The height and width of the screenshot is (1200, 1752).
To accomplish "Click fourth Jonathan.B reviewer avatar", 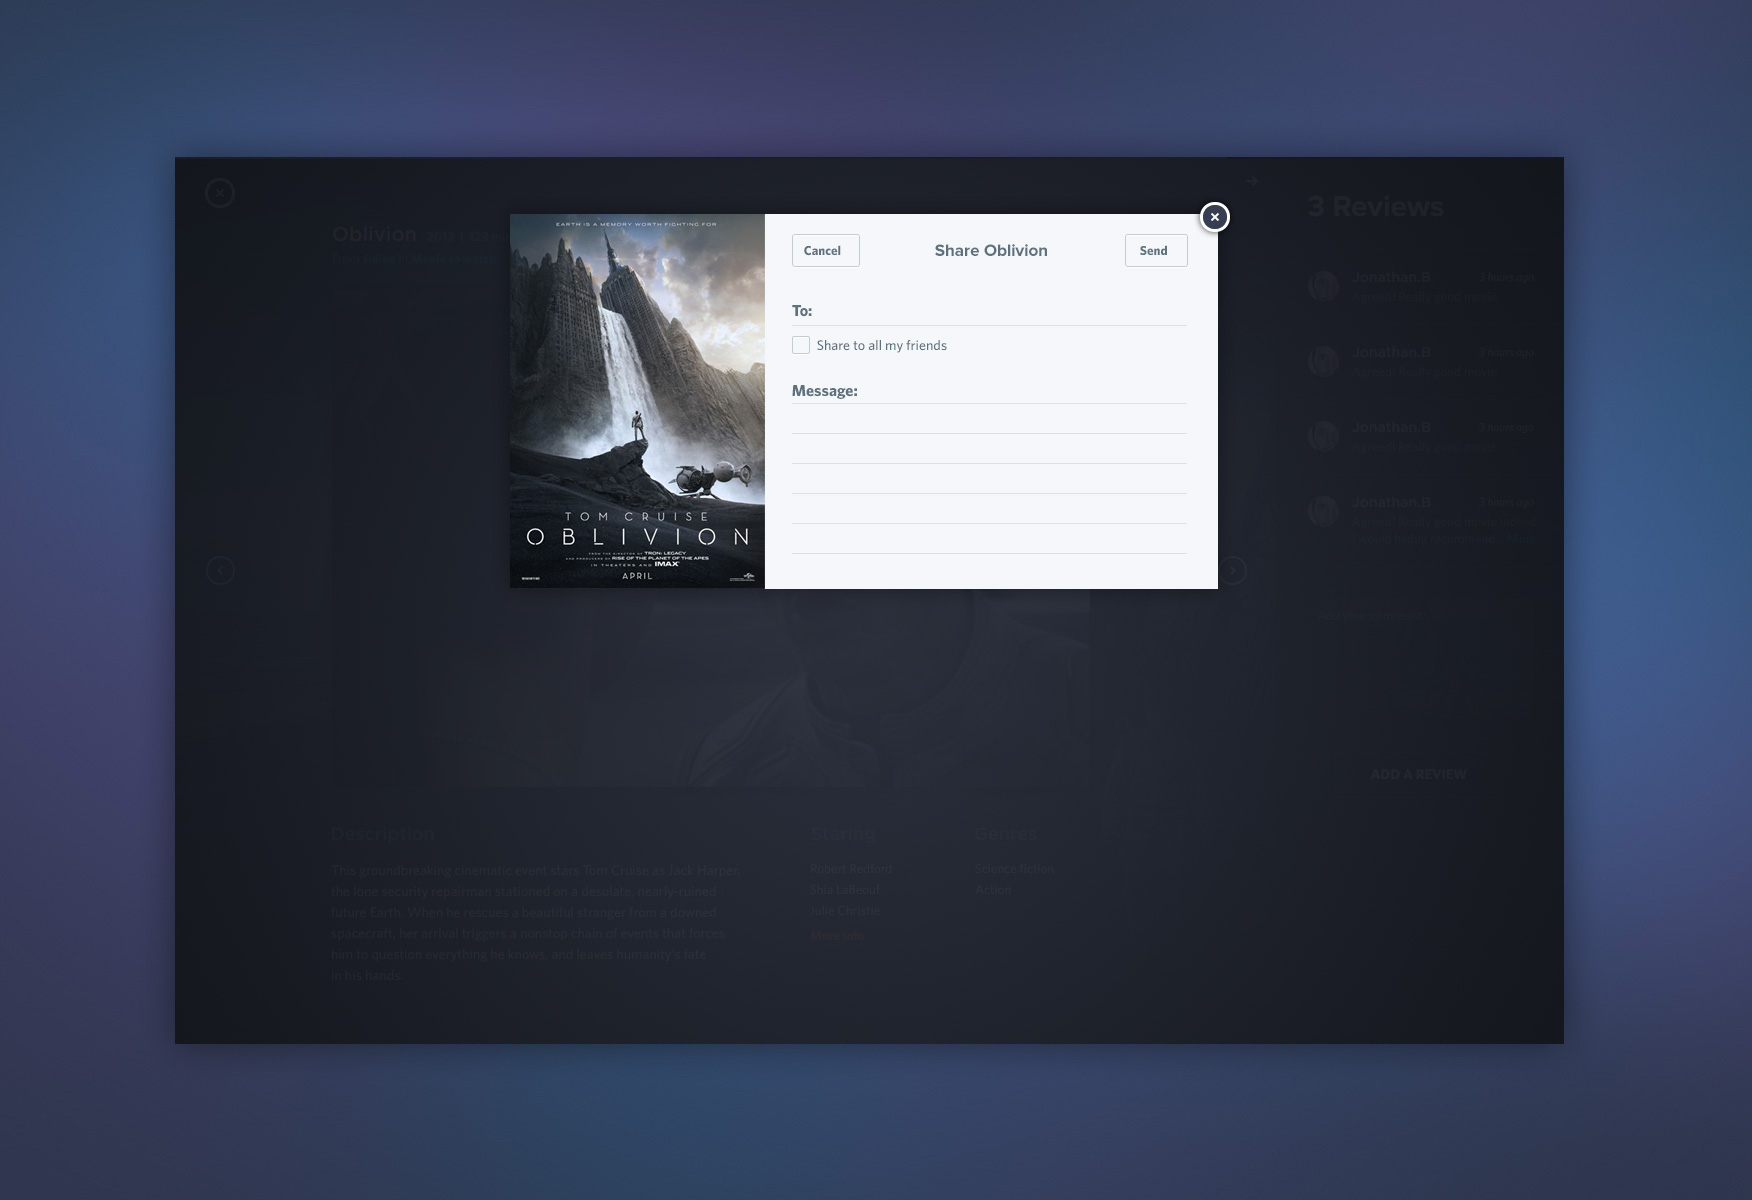I will 1323,511.
